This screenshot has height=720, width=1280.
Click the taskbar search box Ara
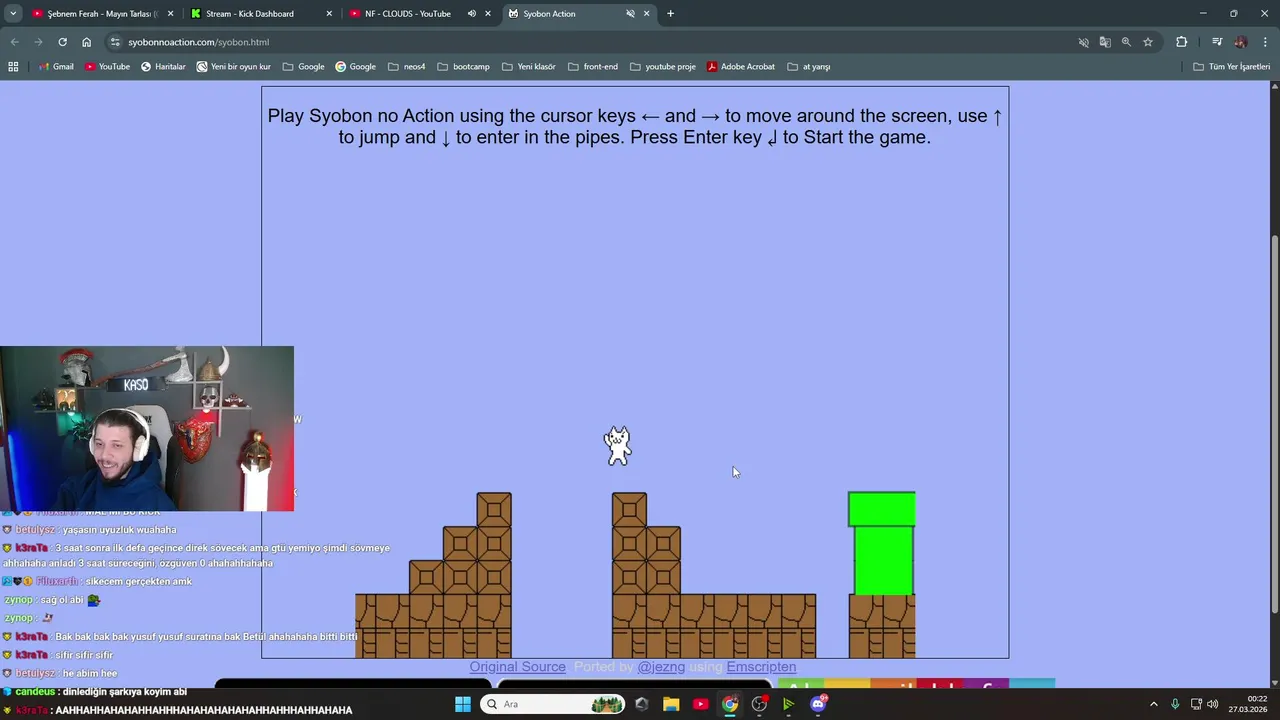[x=553, y=704]
